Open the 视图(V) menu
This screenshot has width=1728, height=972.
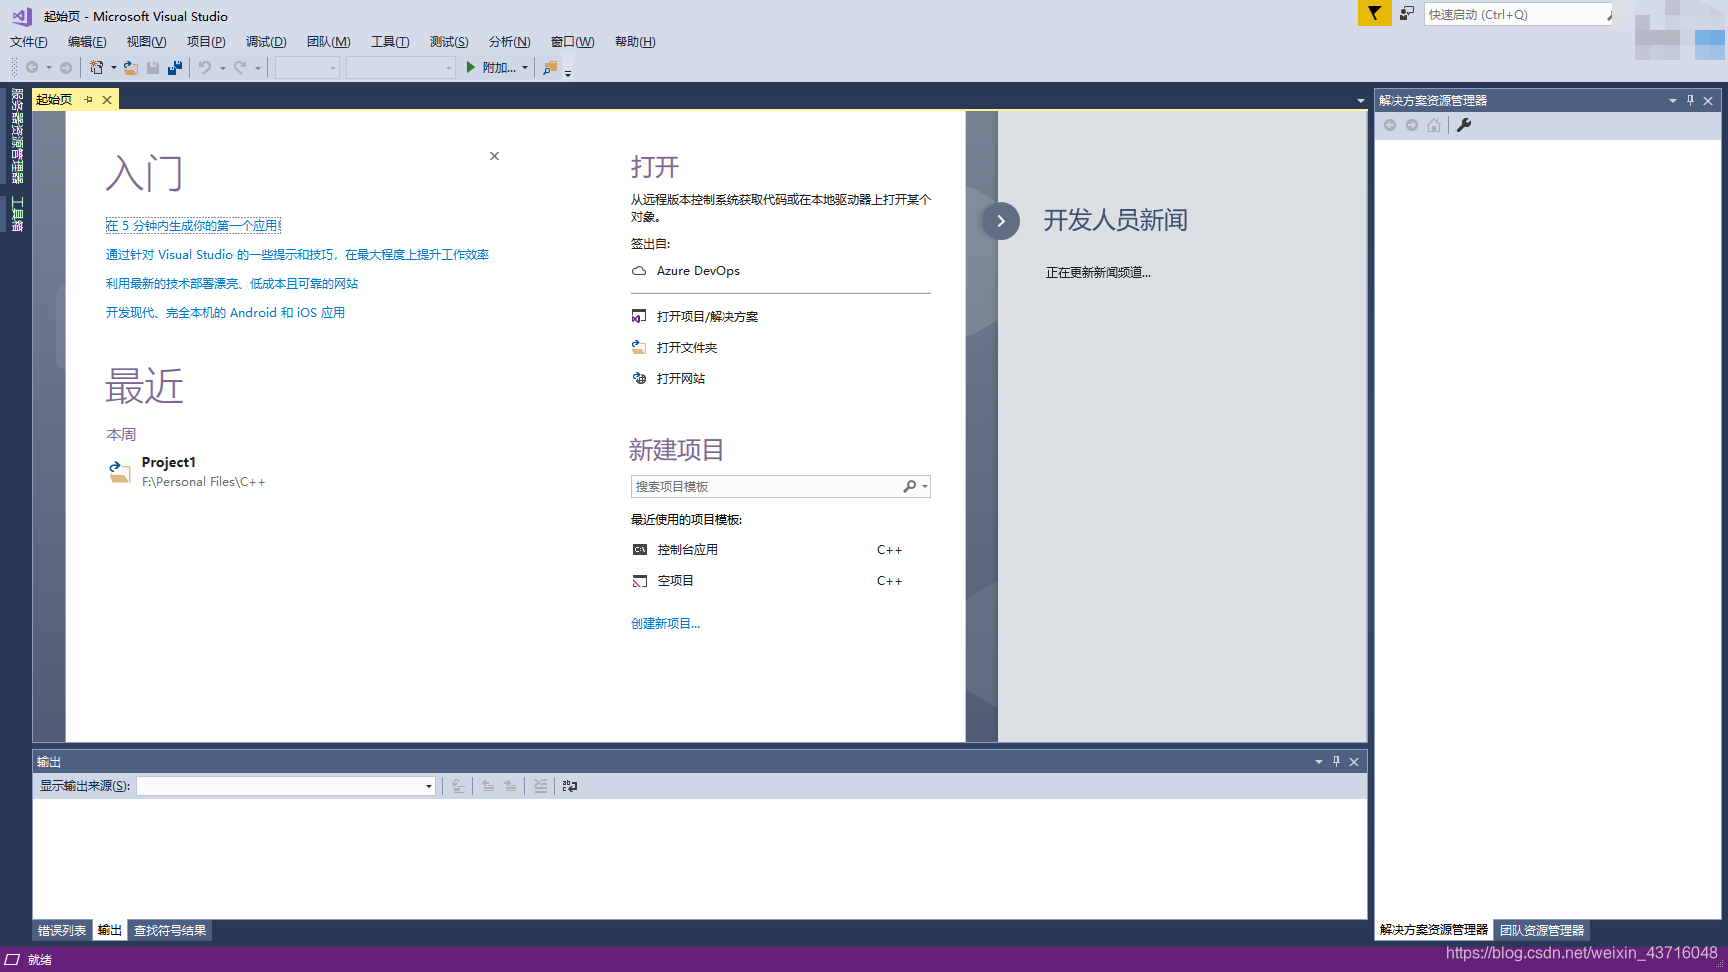click(146, 42)
